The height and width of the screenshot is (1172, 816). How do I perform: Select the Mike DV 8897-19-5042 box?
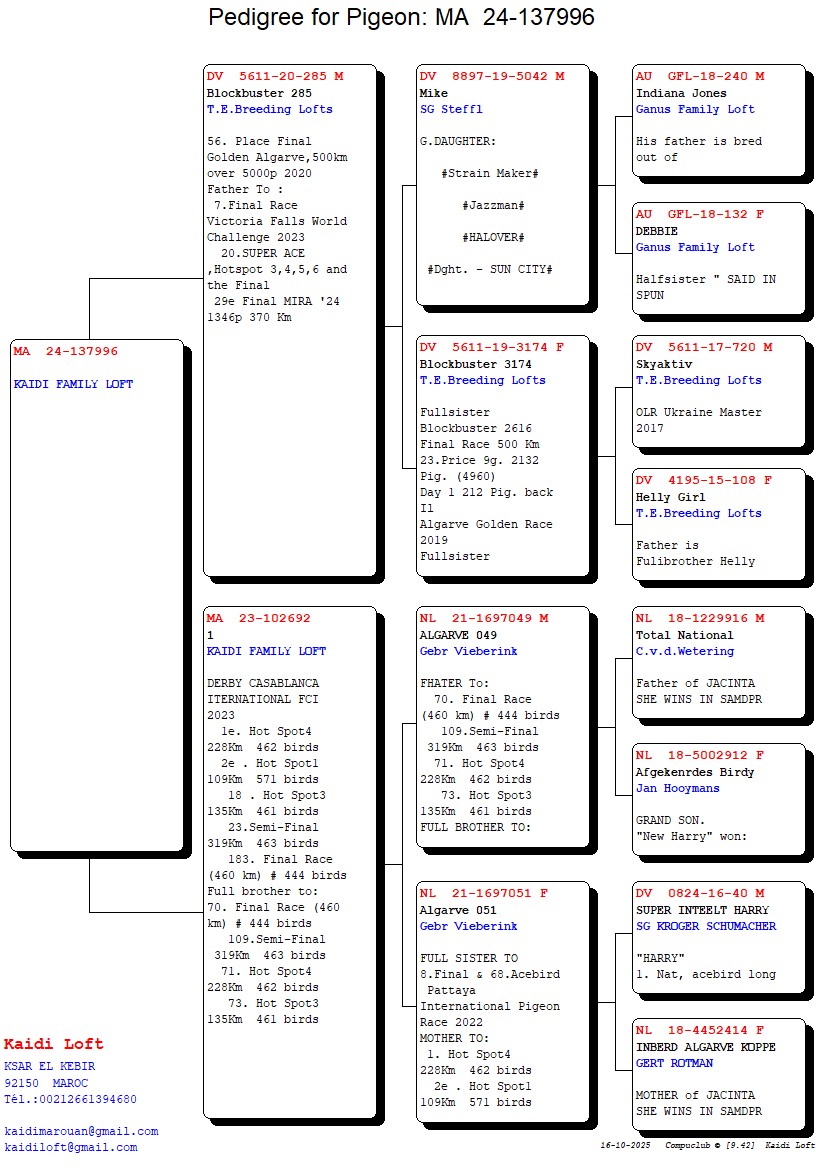502,185
